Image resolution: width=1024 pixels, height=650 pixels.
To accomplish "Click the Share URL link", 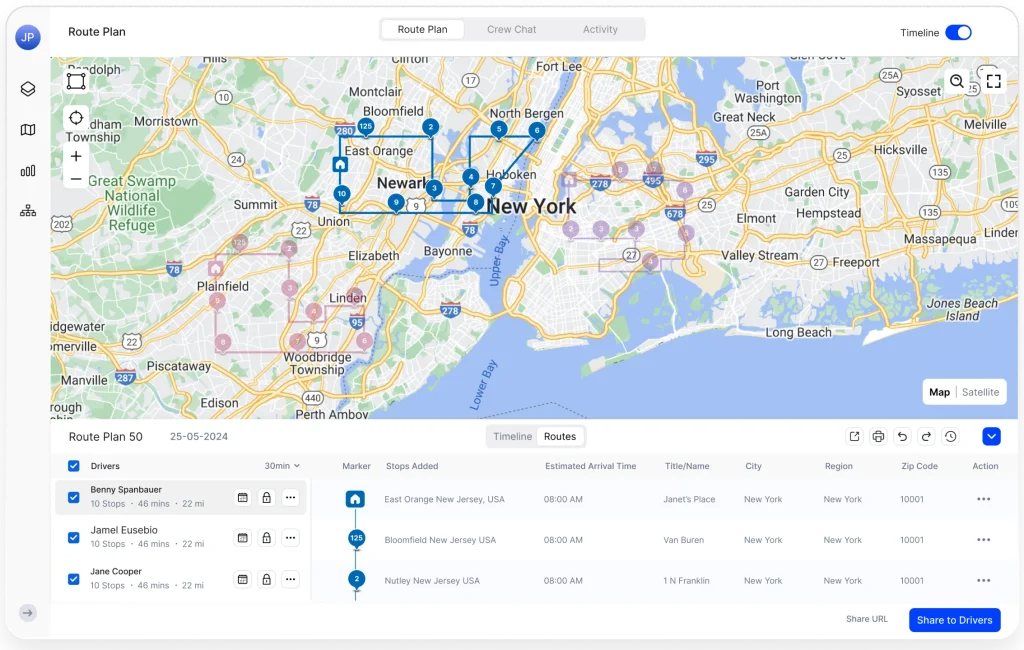I will click(x=867, y=619).
